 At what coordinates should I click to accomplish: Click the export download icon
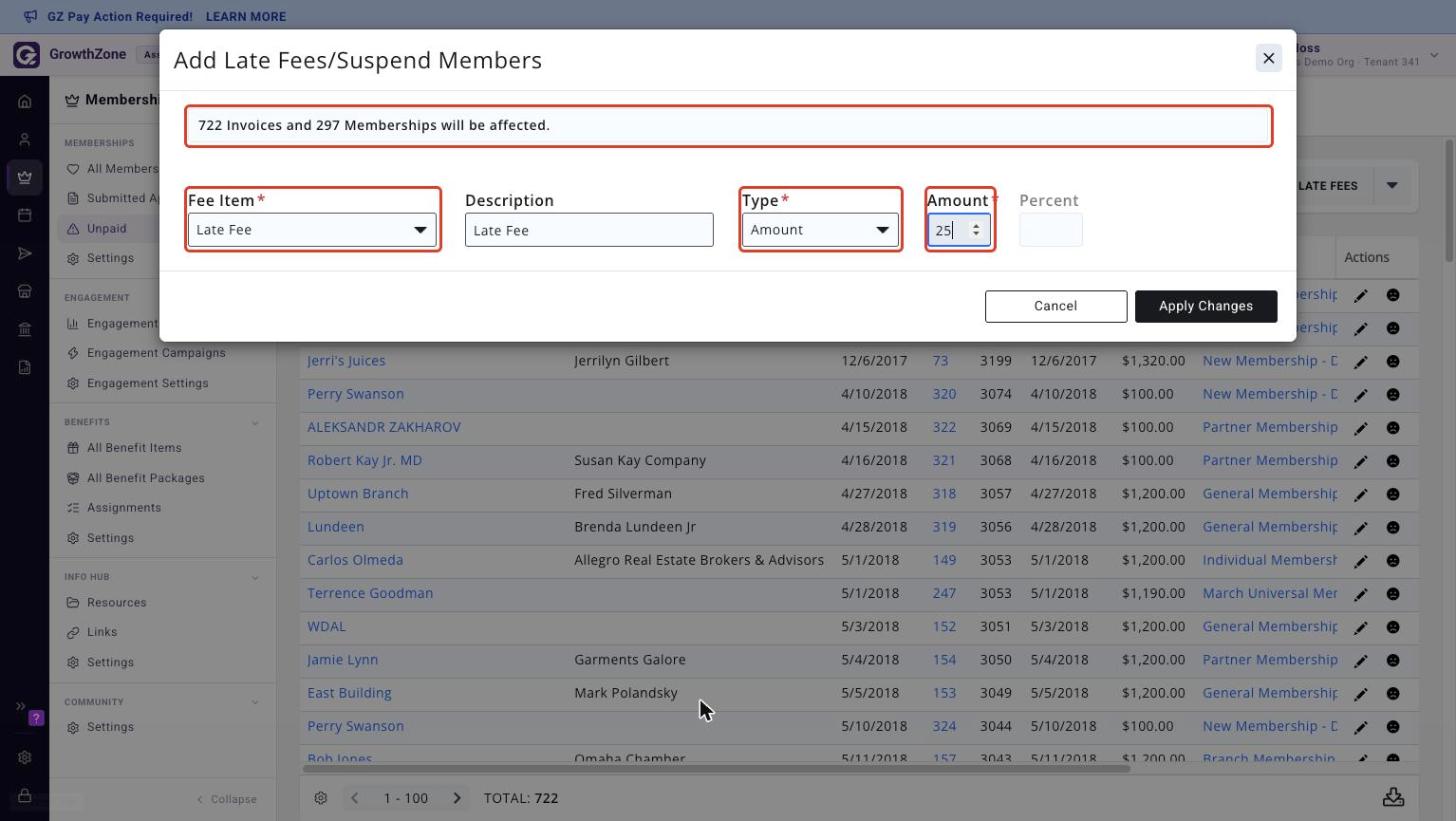click(1393, 797)
